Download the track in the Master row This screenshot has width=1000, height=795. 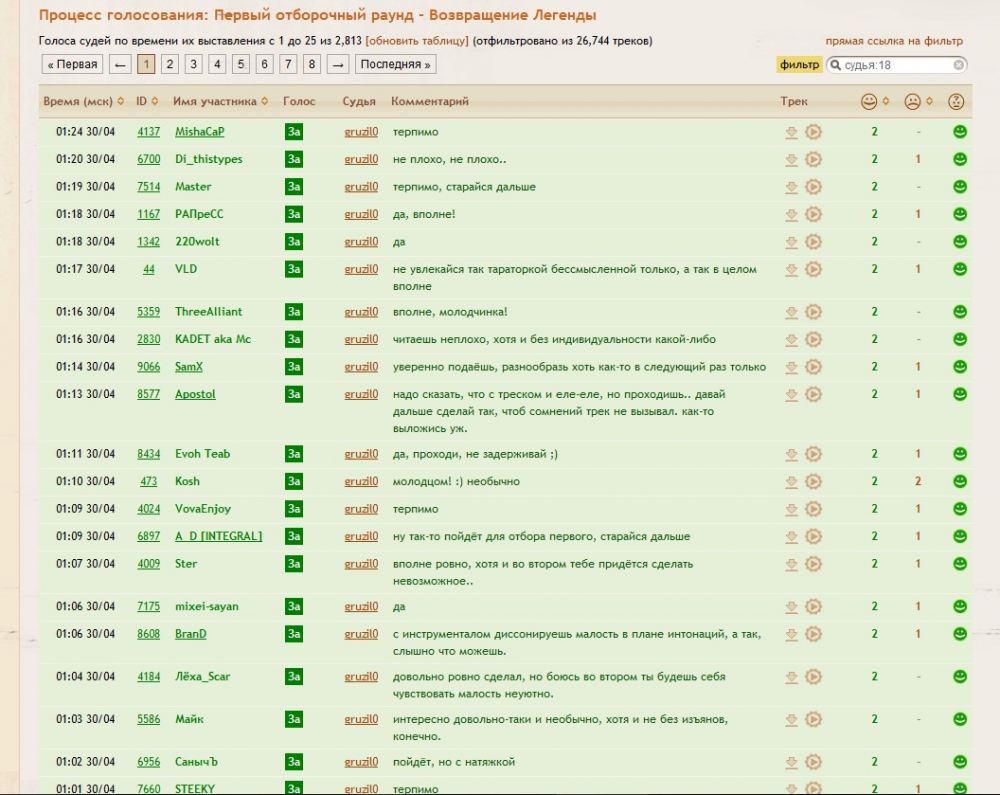(x=791, y=187)
